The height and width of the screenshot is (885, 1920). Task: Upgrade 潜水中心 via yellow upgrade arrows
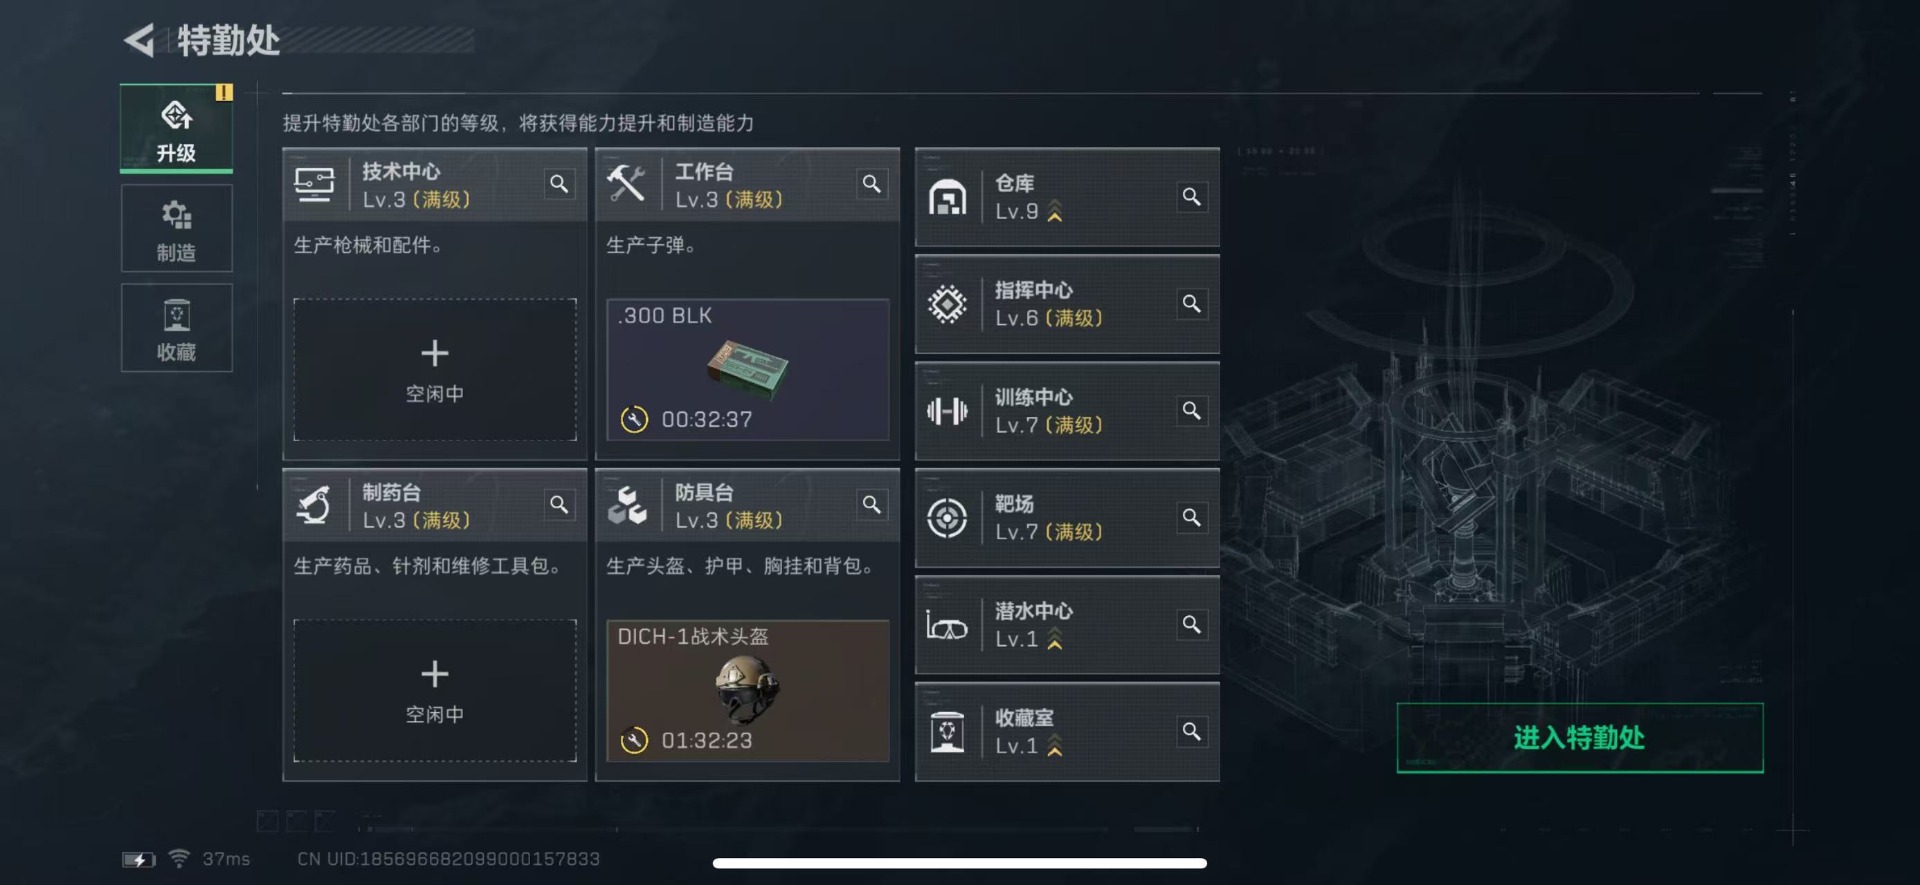point(1054,640)
